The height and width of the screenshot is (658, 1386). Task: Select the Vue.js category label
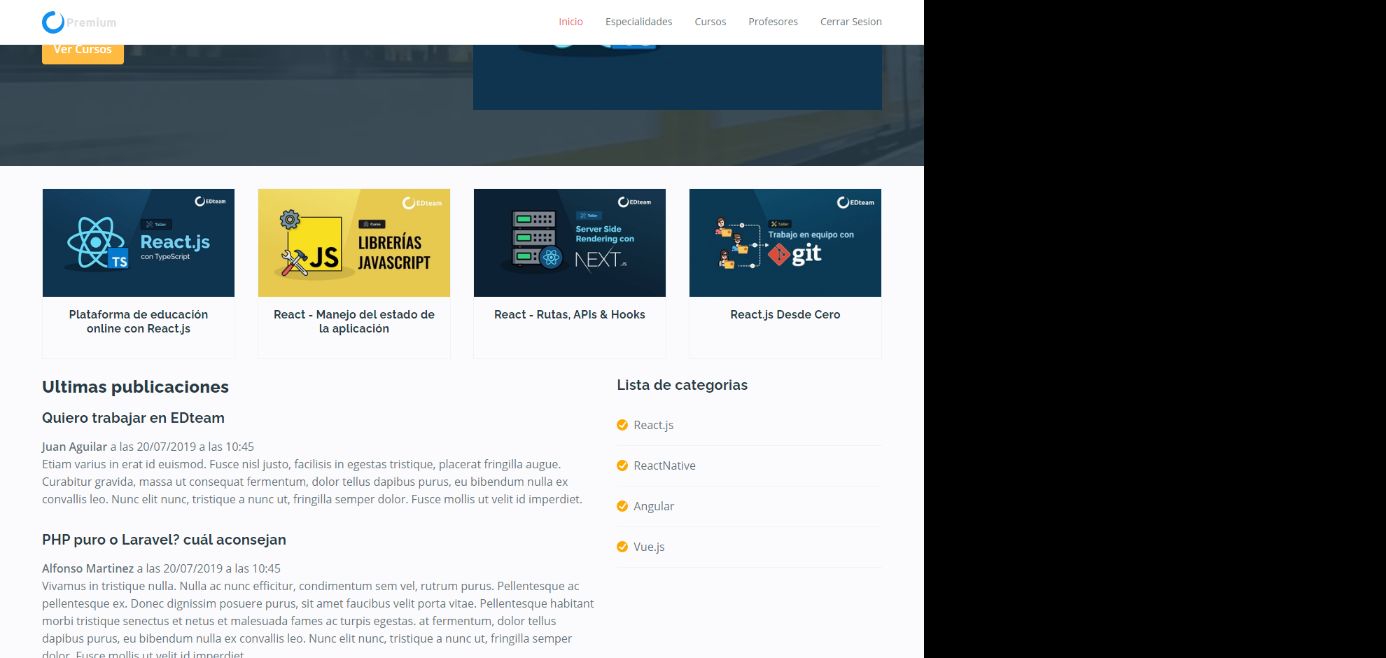pyautogui.click(x=649, y=547)
